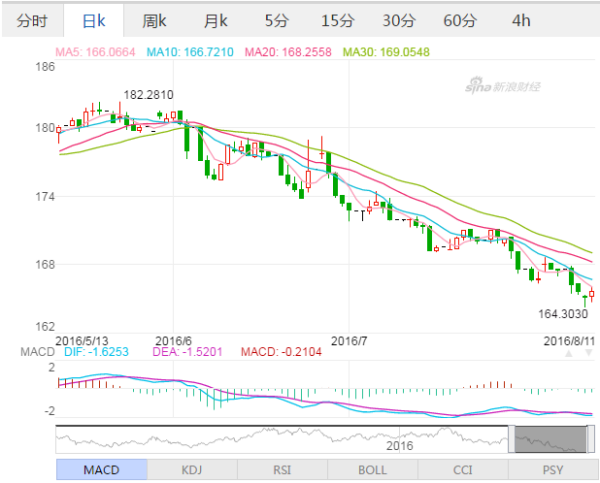Image resolution: width=600 pixels, height=483 pixels.
Task: Click the last red candlestick on chart
Action: click(592, 294)
